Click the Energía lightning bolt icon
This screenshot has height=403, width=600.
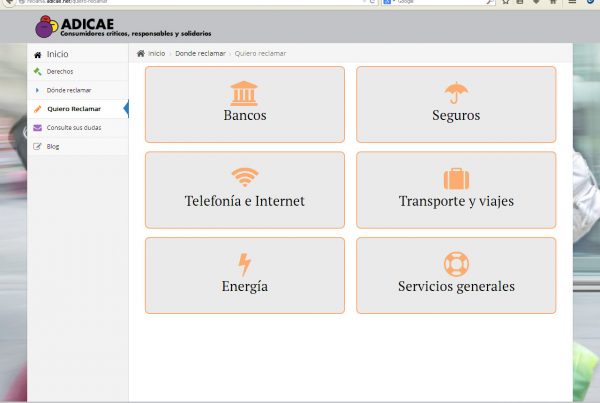pos(244,264)
